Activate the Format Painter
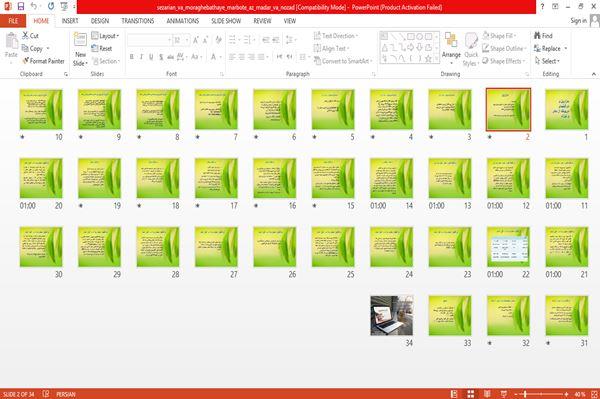600x399 pixels. pos(43,61)
